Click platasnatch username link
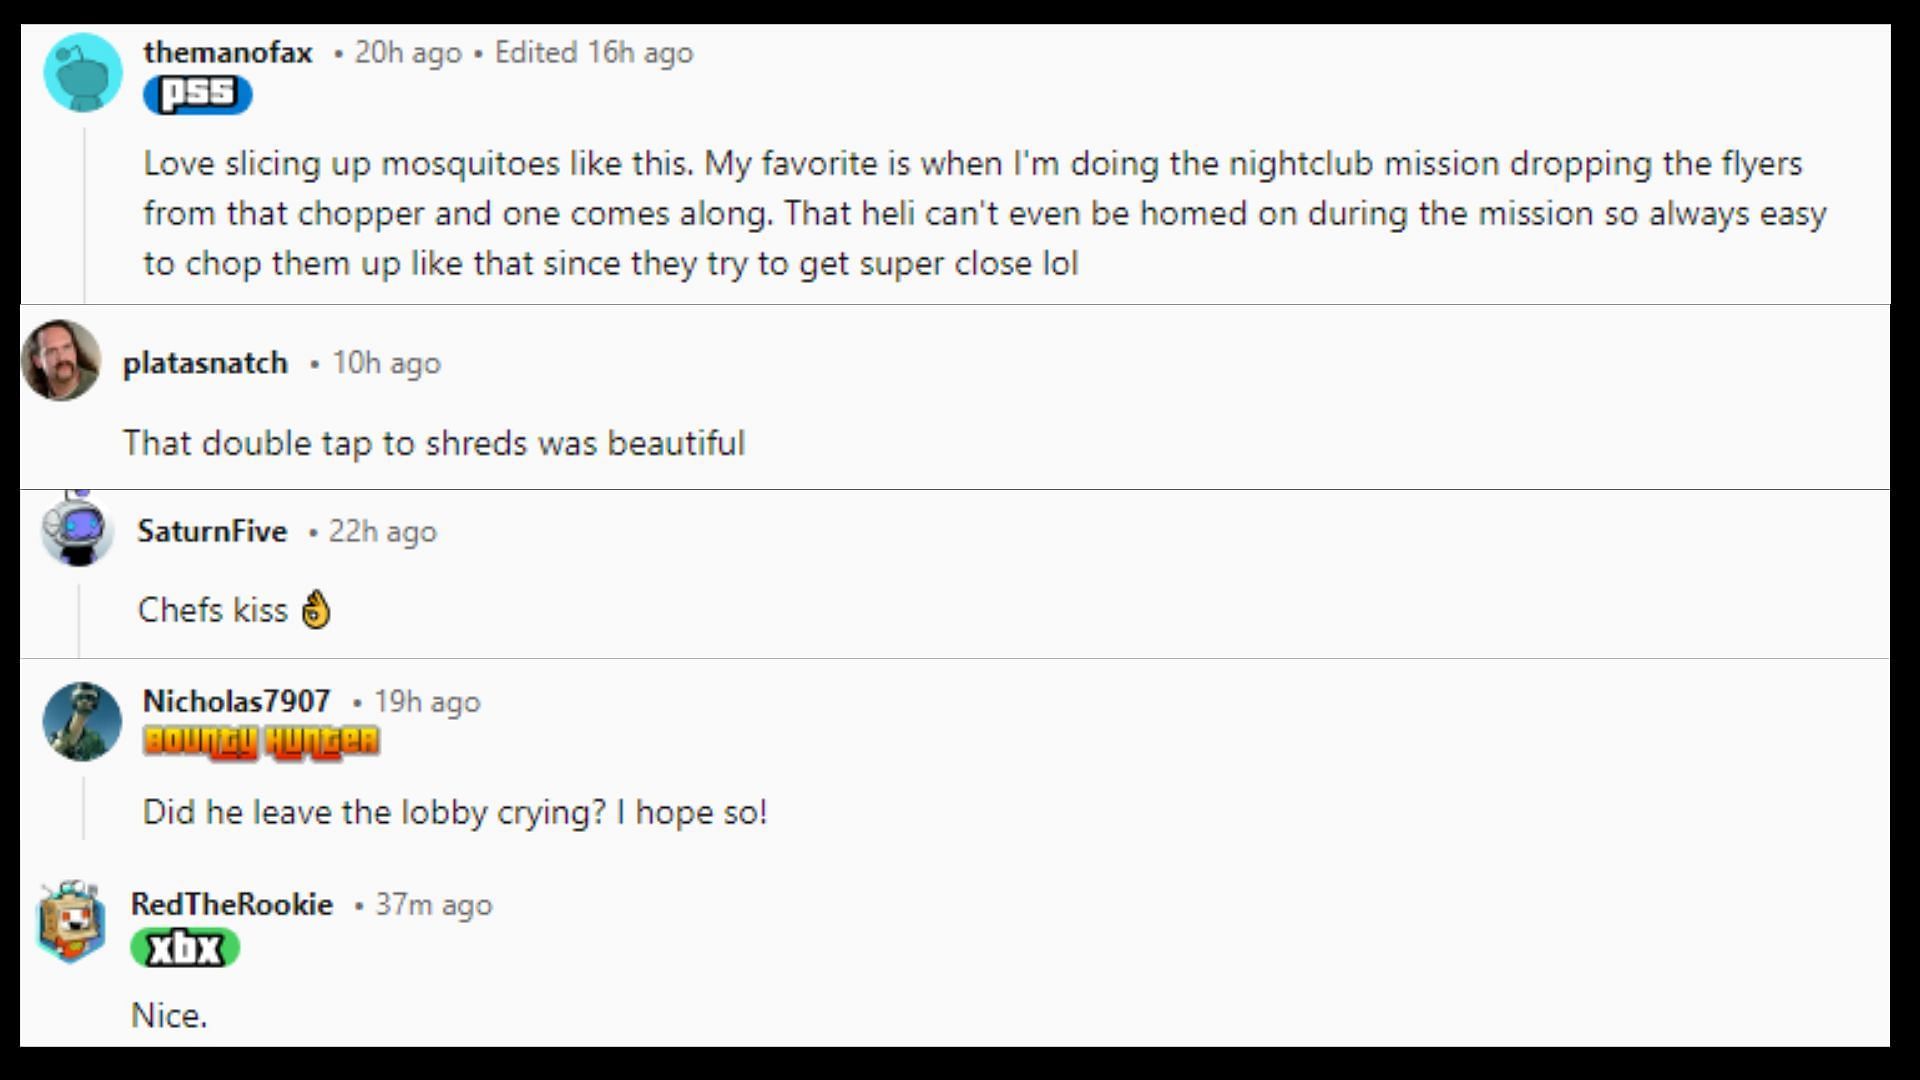This screenshot has width=1920, height=1080. [204, 363]
